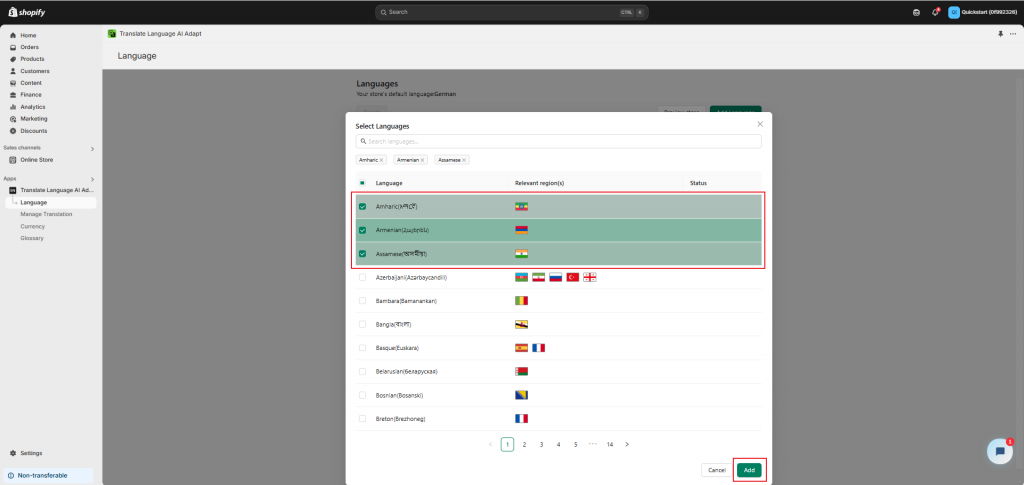The image size is (1024, 485).
Task: Open the notifications bell icon
Action: pyautogui.click(x=935, y=12)
